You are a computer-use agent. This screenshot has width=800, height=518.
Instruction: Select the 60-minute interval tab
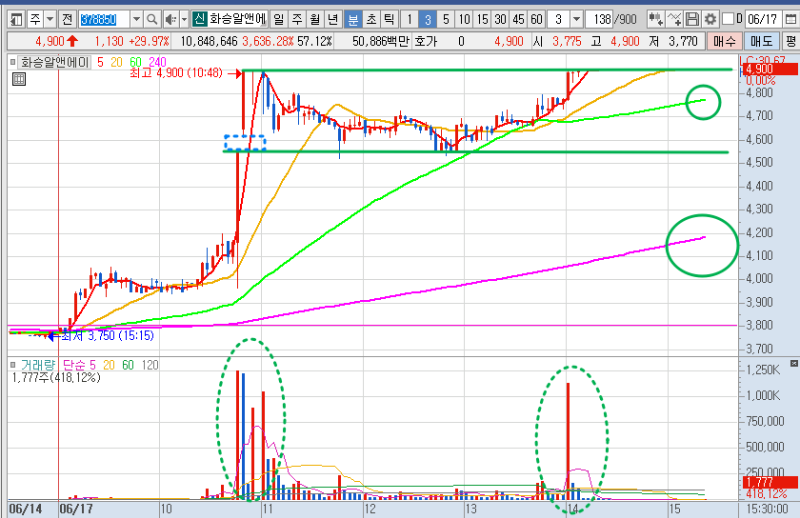click(536, 19)
